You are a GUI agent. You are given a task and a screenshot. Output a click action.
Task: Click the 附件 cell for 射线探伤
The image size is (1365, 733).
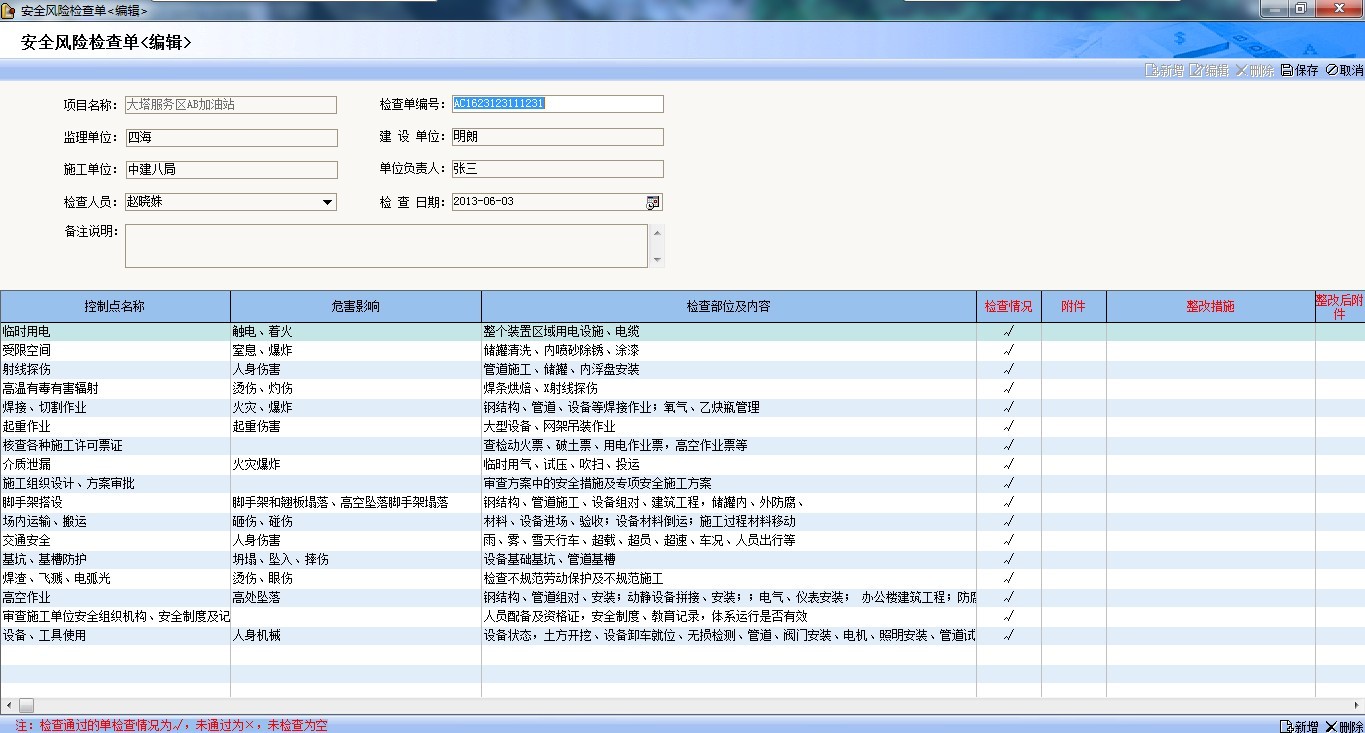[x=1073, y=370]
